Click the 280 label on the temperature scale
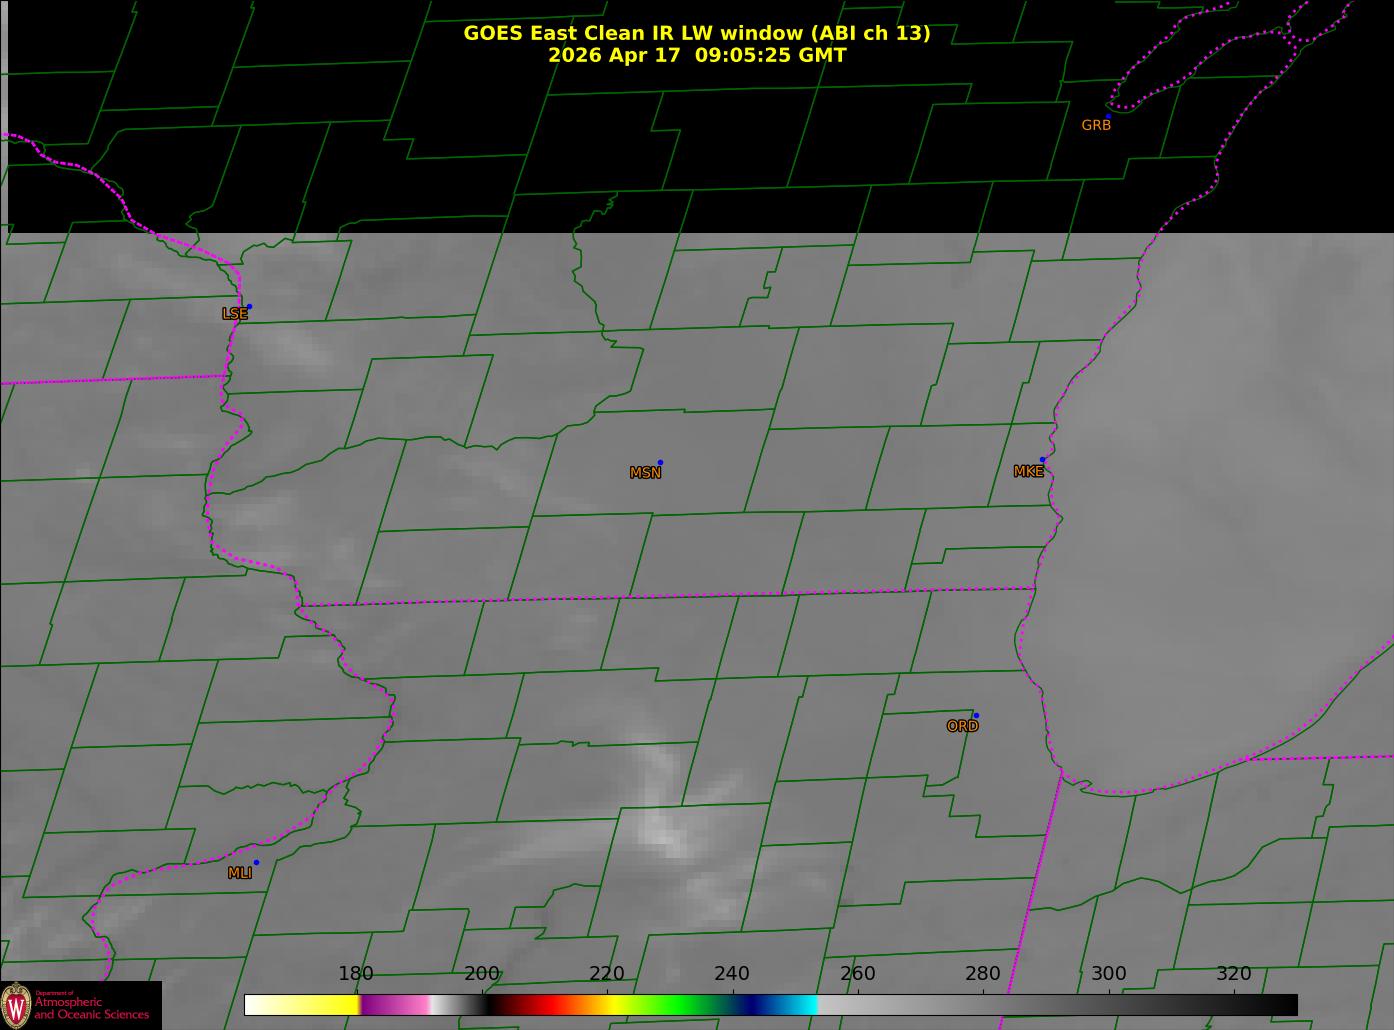This screenshot has width=1394, height=1030. (x=983, y=974)
